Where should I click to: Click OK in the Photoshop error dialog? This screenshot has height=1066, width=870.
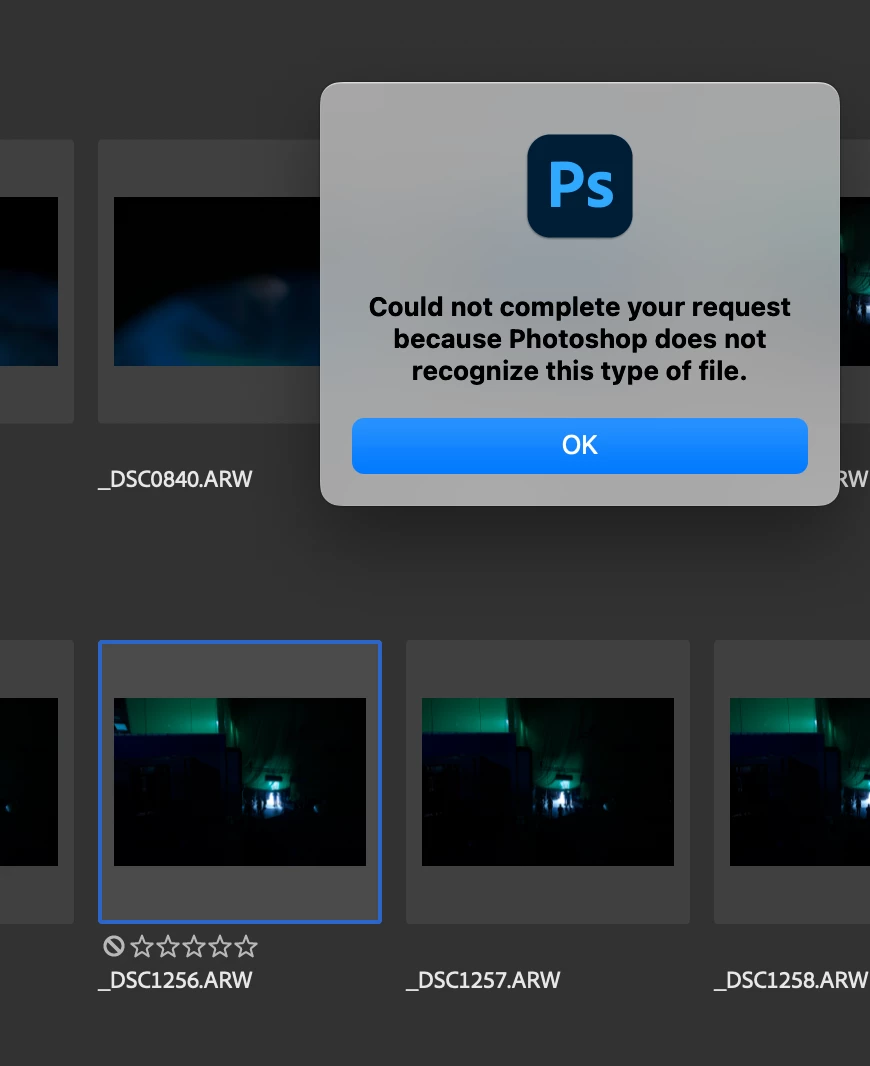(x=580, y=445)
